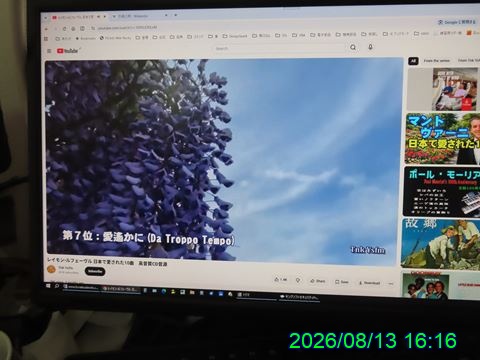
Task: Select the All filter chip
Action: click(413, 61)
